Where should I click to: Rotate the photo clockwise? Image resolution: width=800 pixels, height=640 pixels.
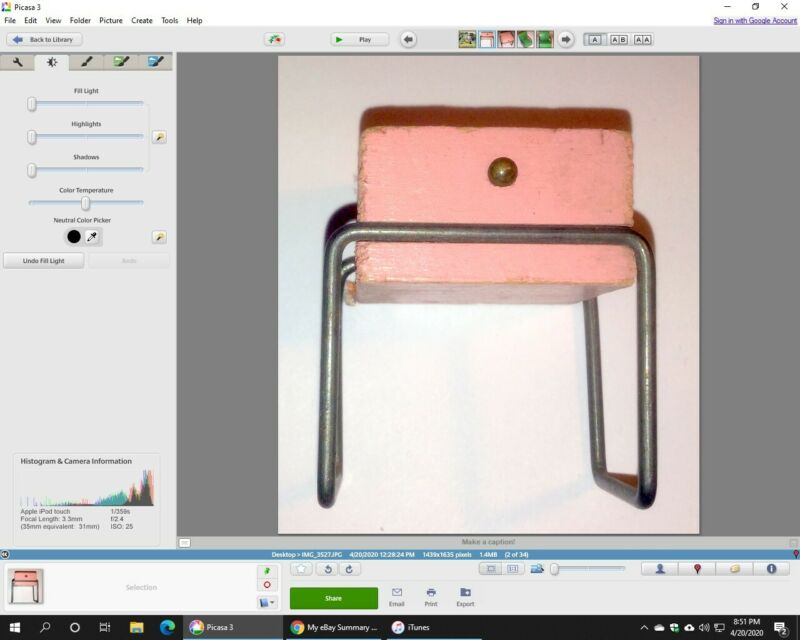349,569
